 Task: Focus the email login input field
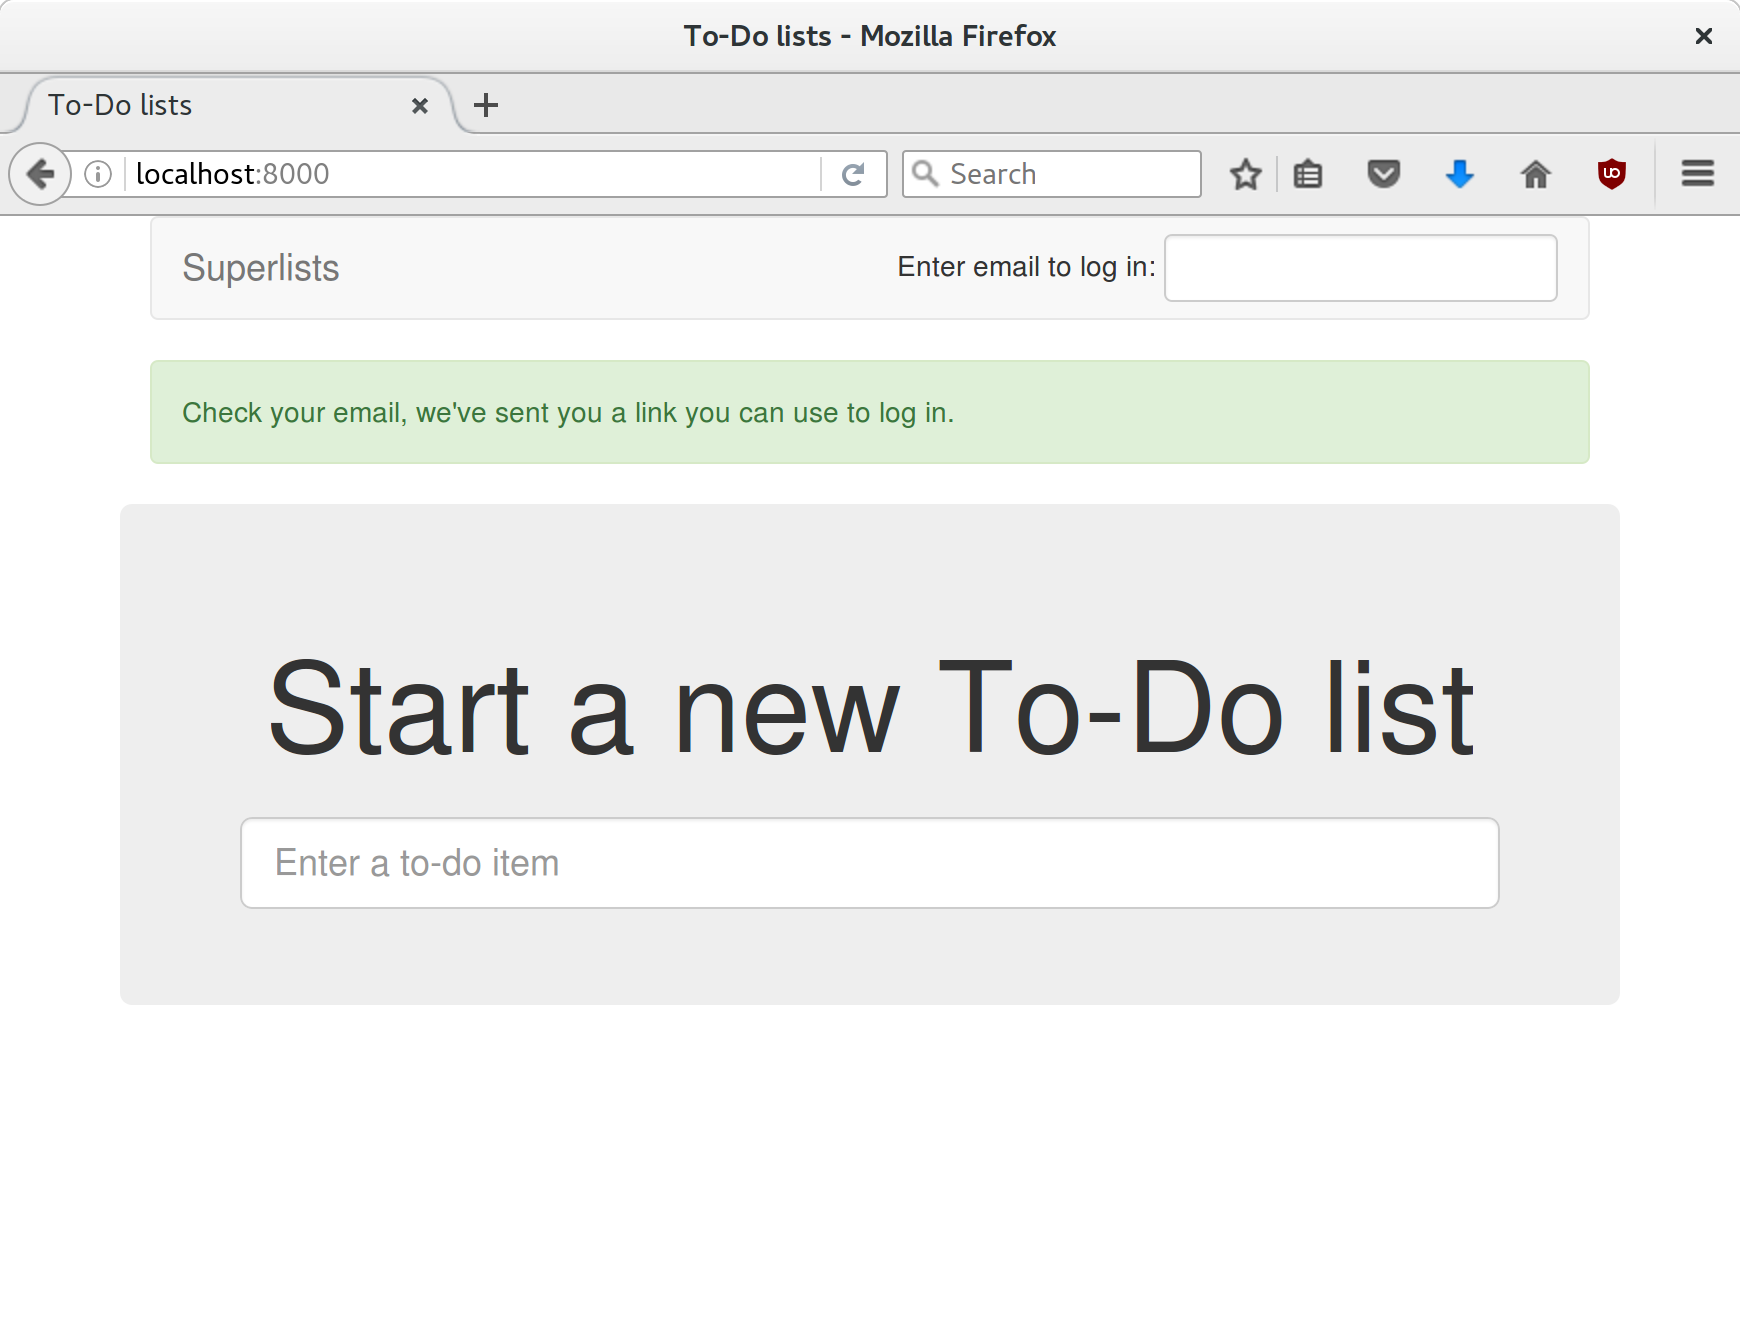[x=1360, y=268]
